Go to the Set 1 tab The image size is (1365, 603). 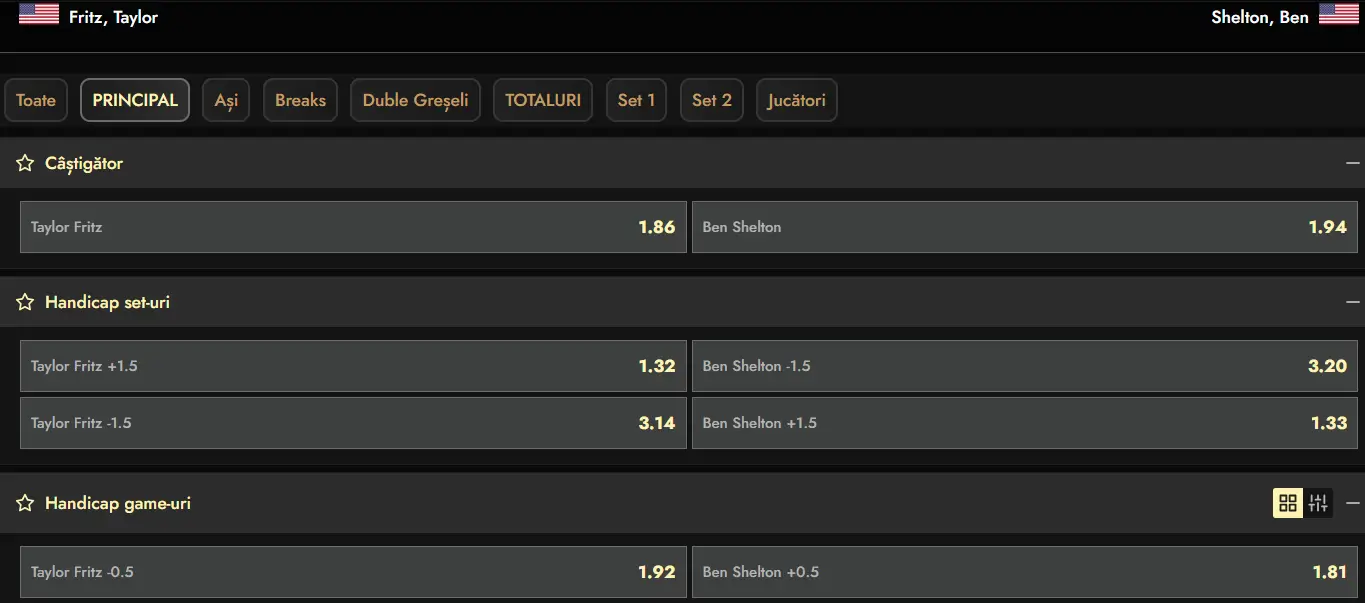coord(636,100)
